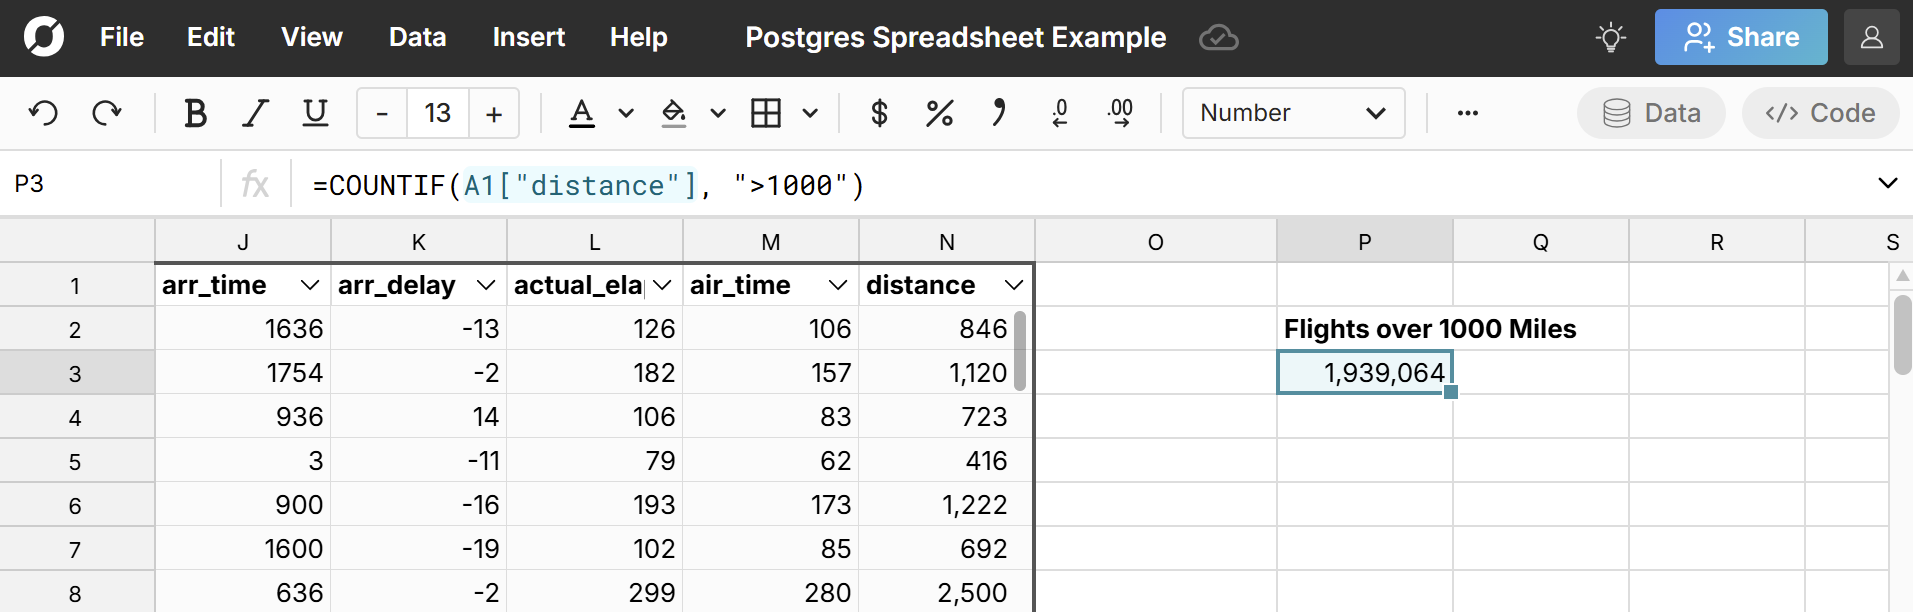This screenshot has height=612, width=1913.
Task: Expand the distance column filter dropdown
Action: coord(1014,285)
